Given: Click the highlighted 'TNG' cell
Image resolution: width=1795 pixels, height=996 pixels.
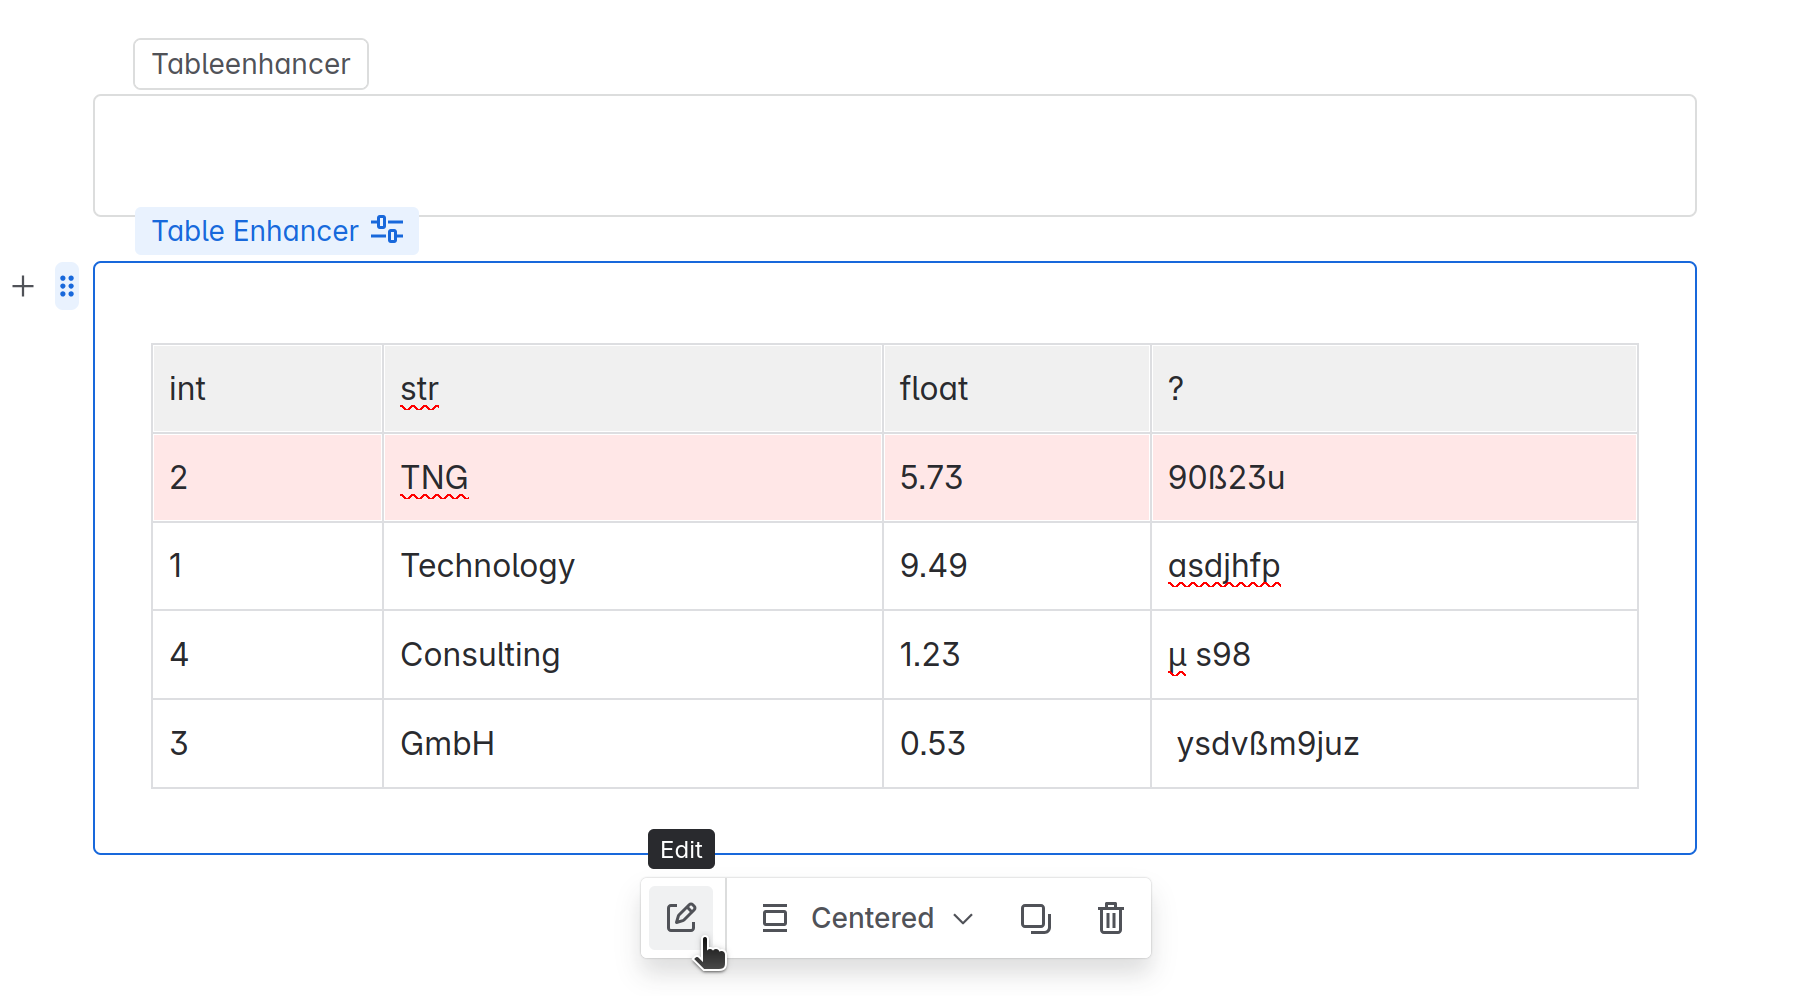Looking at the screenshot, I should point(632,478).
